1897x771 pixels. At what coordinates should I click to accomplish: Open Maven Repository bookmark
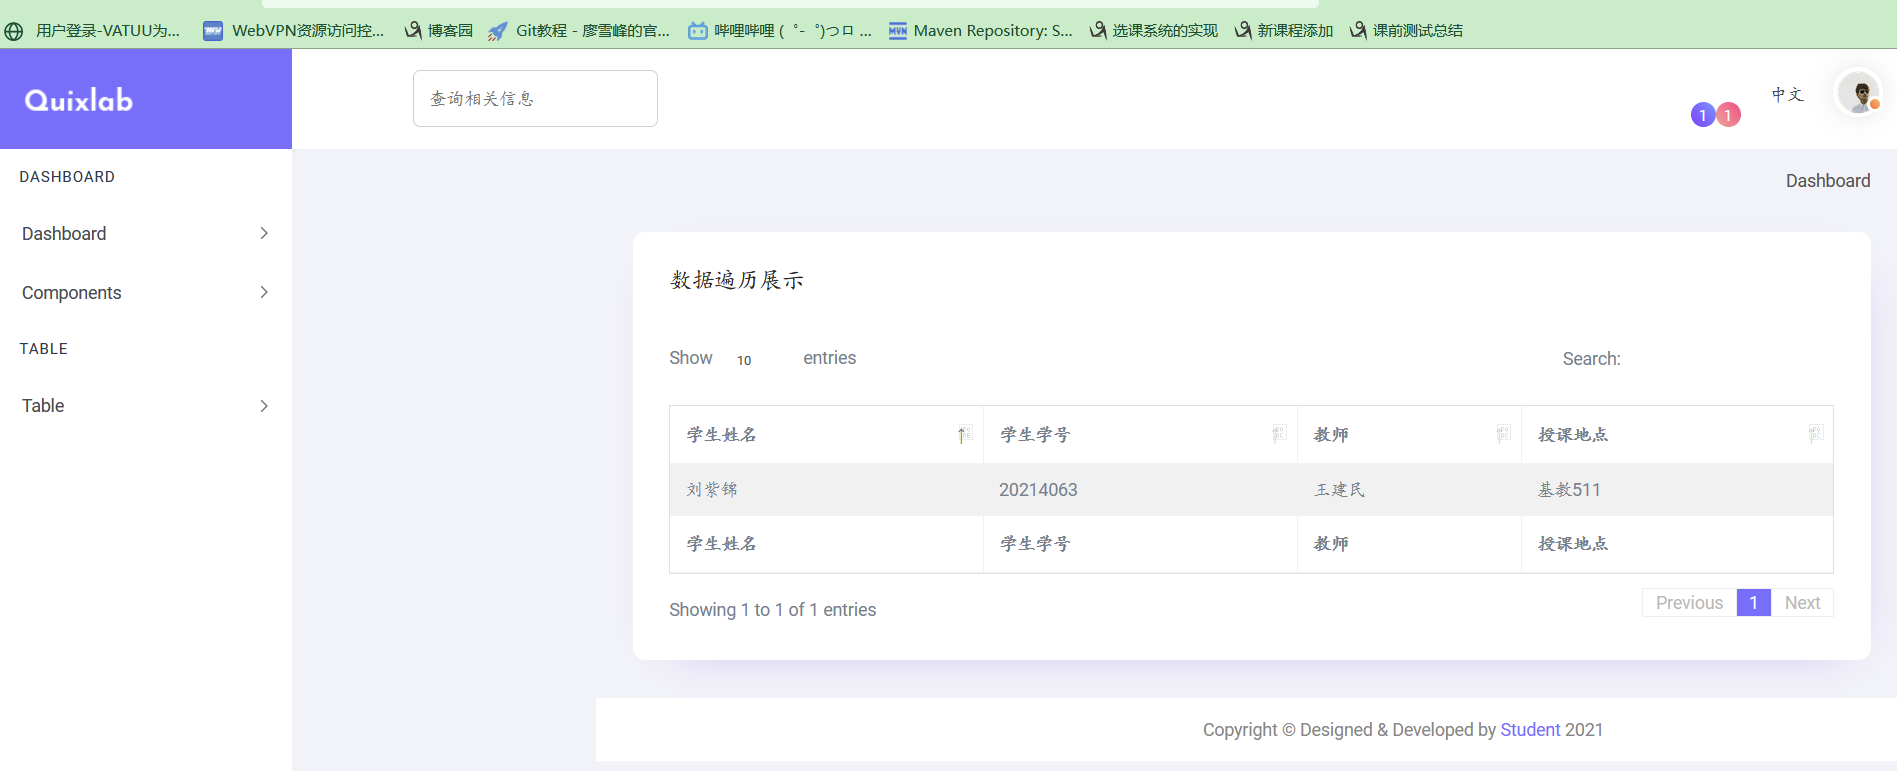(981, 31)
